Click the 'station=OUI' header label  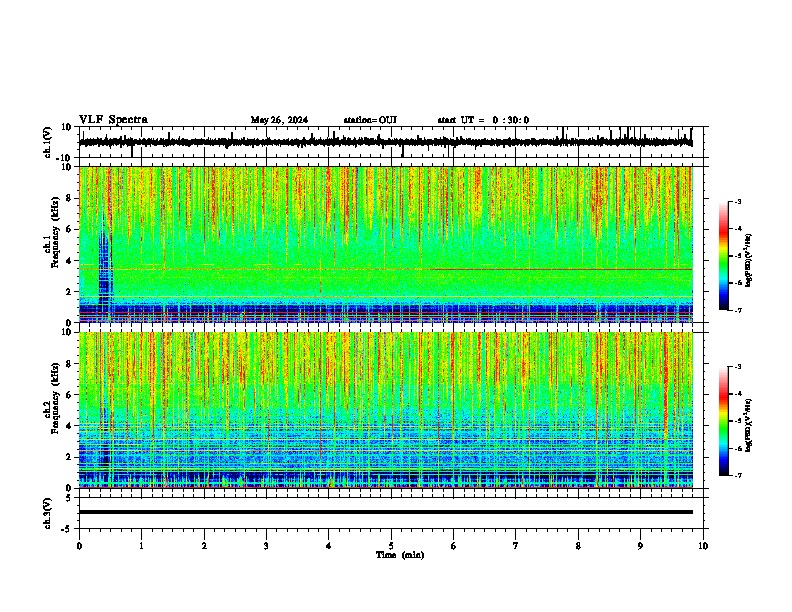[370, 120]
